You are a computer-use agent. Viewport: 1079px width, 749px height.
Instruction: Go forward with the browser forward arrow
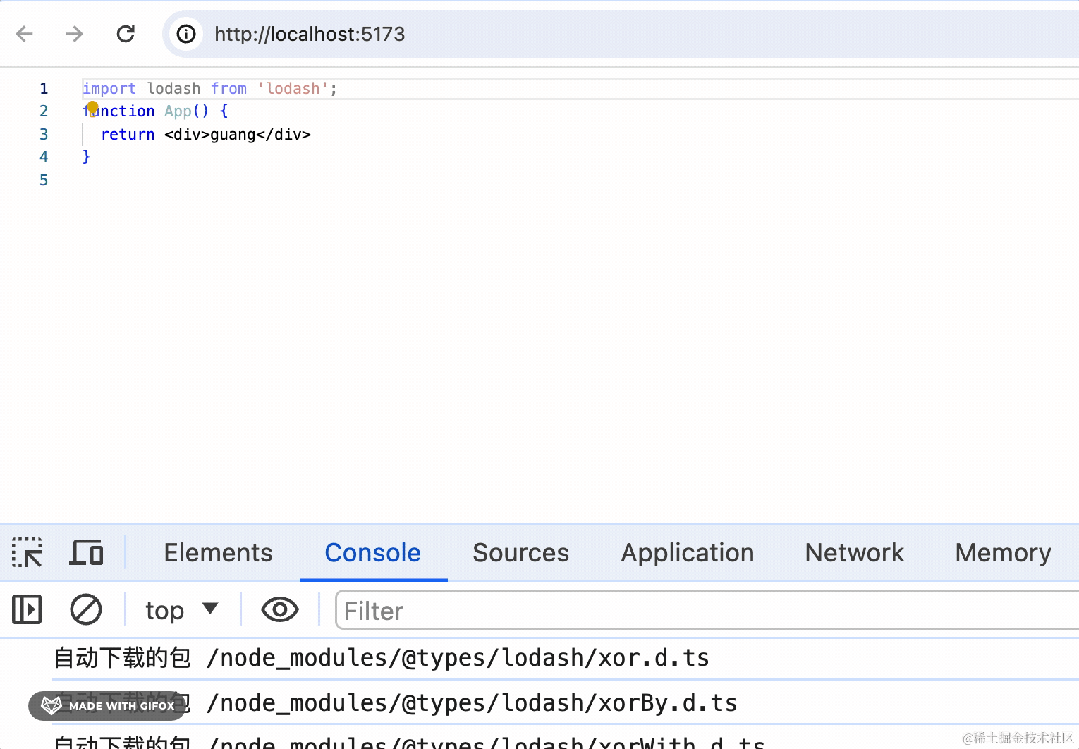click(74, 34)
